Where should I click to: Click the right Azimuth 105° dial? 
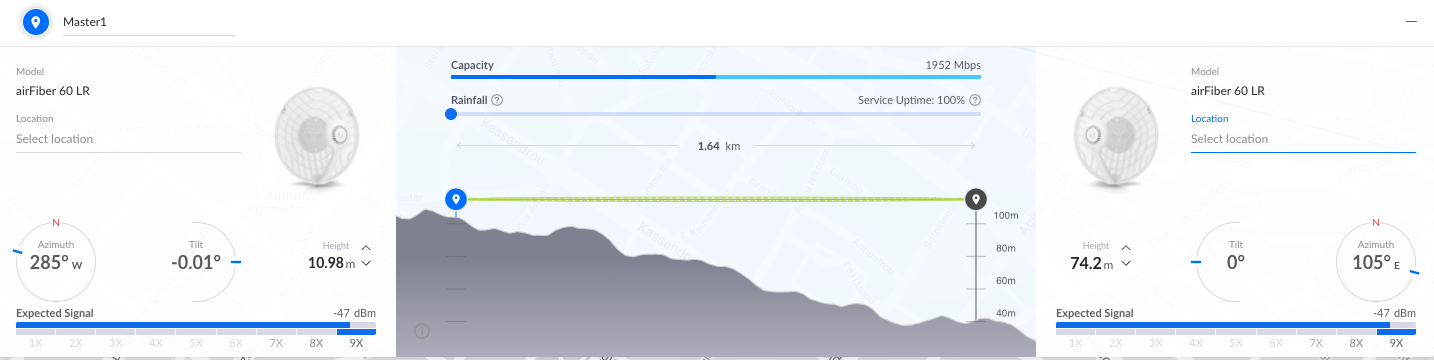(x=1376, y=262)
